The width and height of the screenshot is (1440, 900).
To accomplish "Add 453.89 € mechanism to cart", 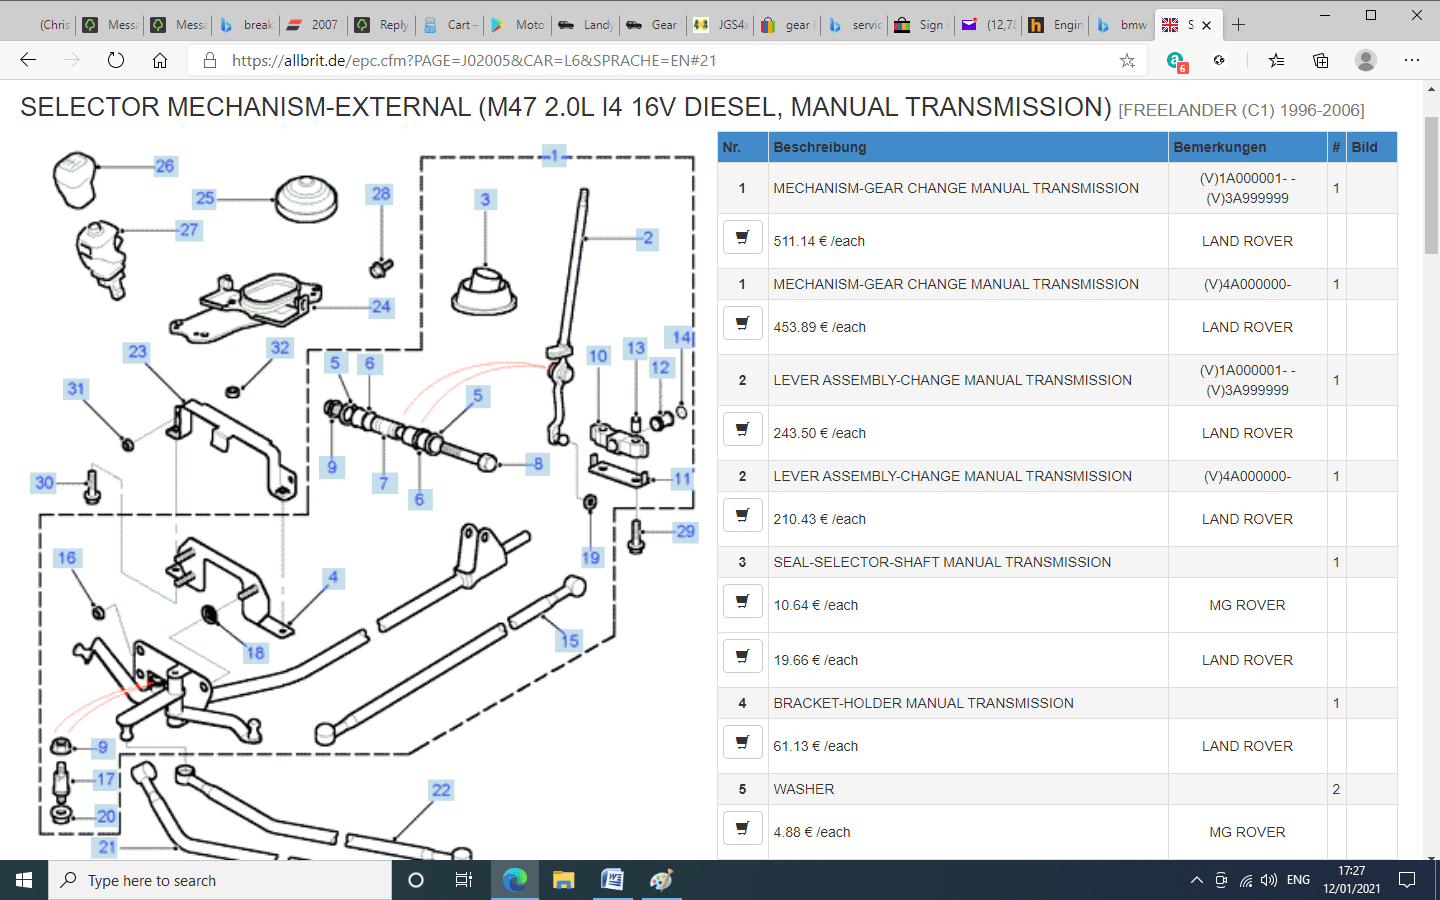I will pos(742,324).
